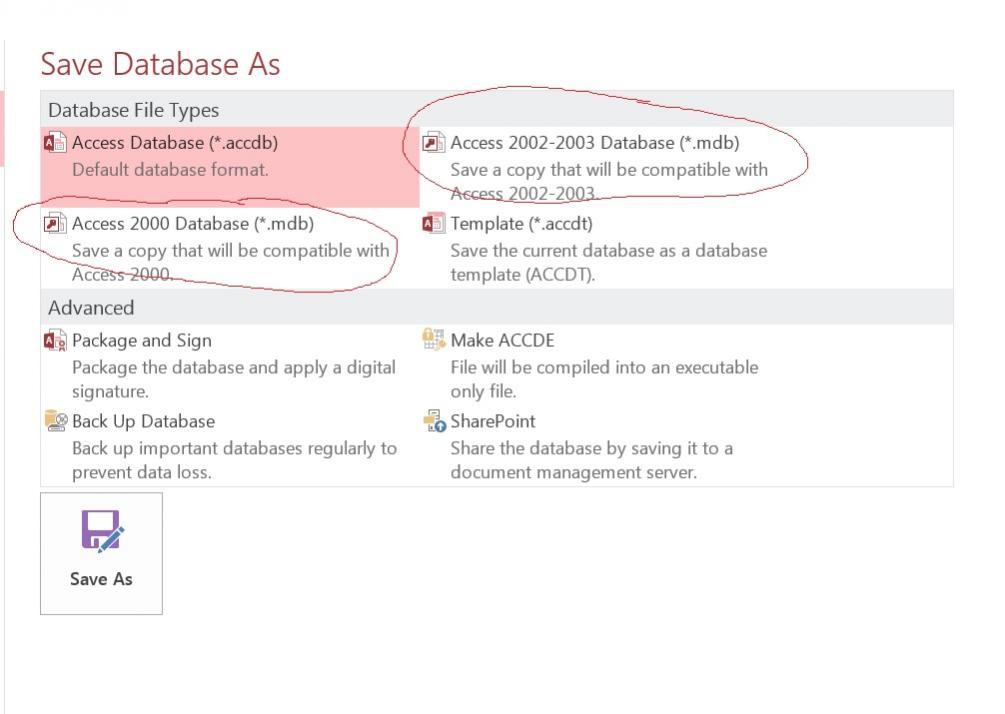Choose Access 2002-2003 Database (*.mdb) format
Viewport: 1005px width, 714px height.
(x=609, y=167)
